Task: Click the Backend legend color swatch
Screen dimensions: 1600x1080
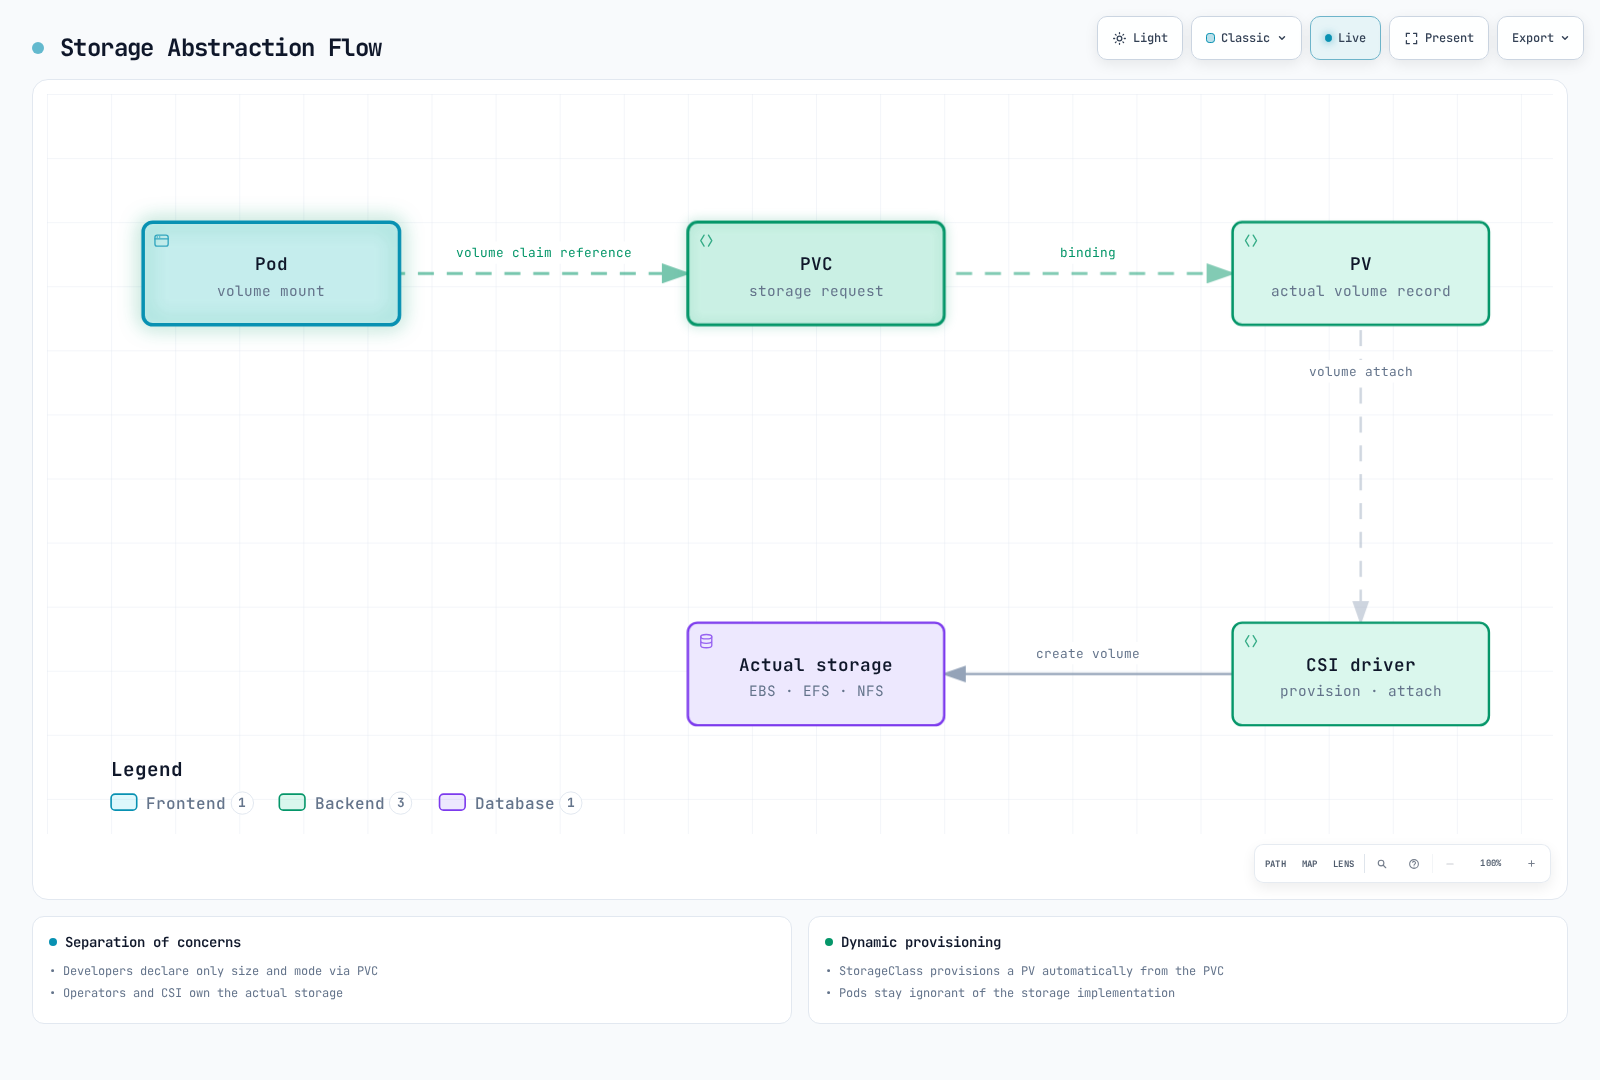Action: (x=292, y=802)
